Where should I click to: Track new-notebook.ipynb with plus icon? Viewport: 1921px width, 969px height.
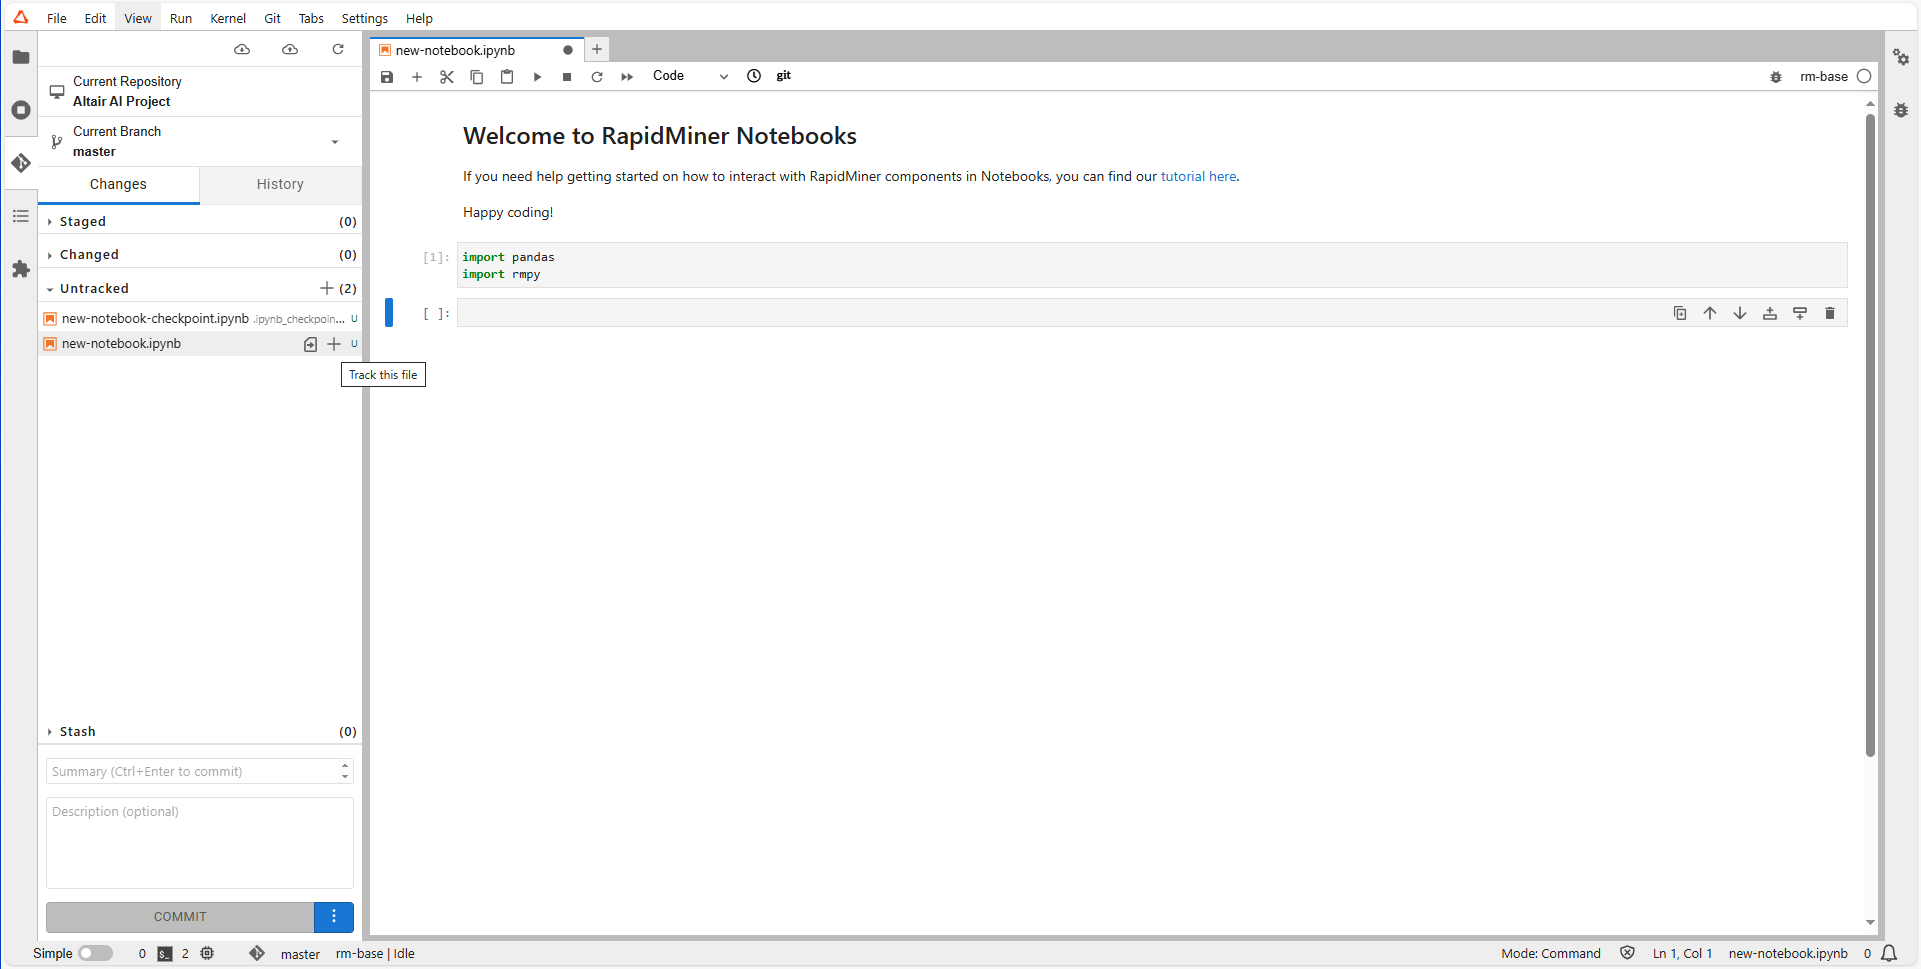point(334,344)
